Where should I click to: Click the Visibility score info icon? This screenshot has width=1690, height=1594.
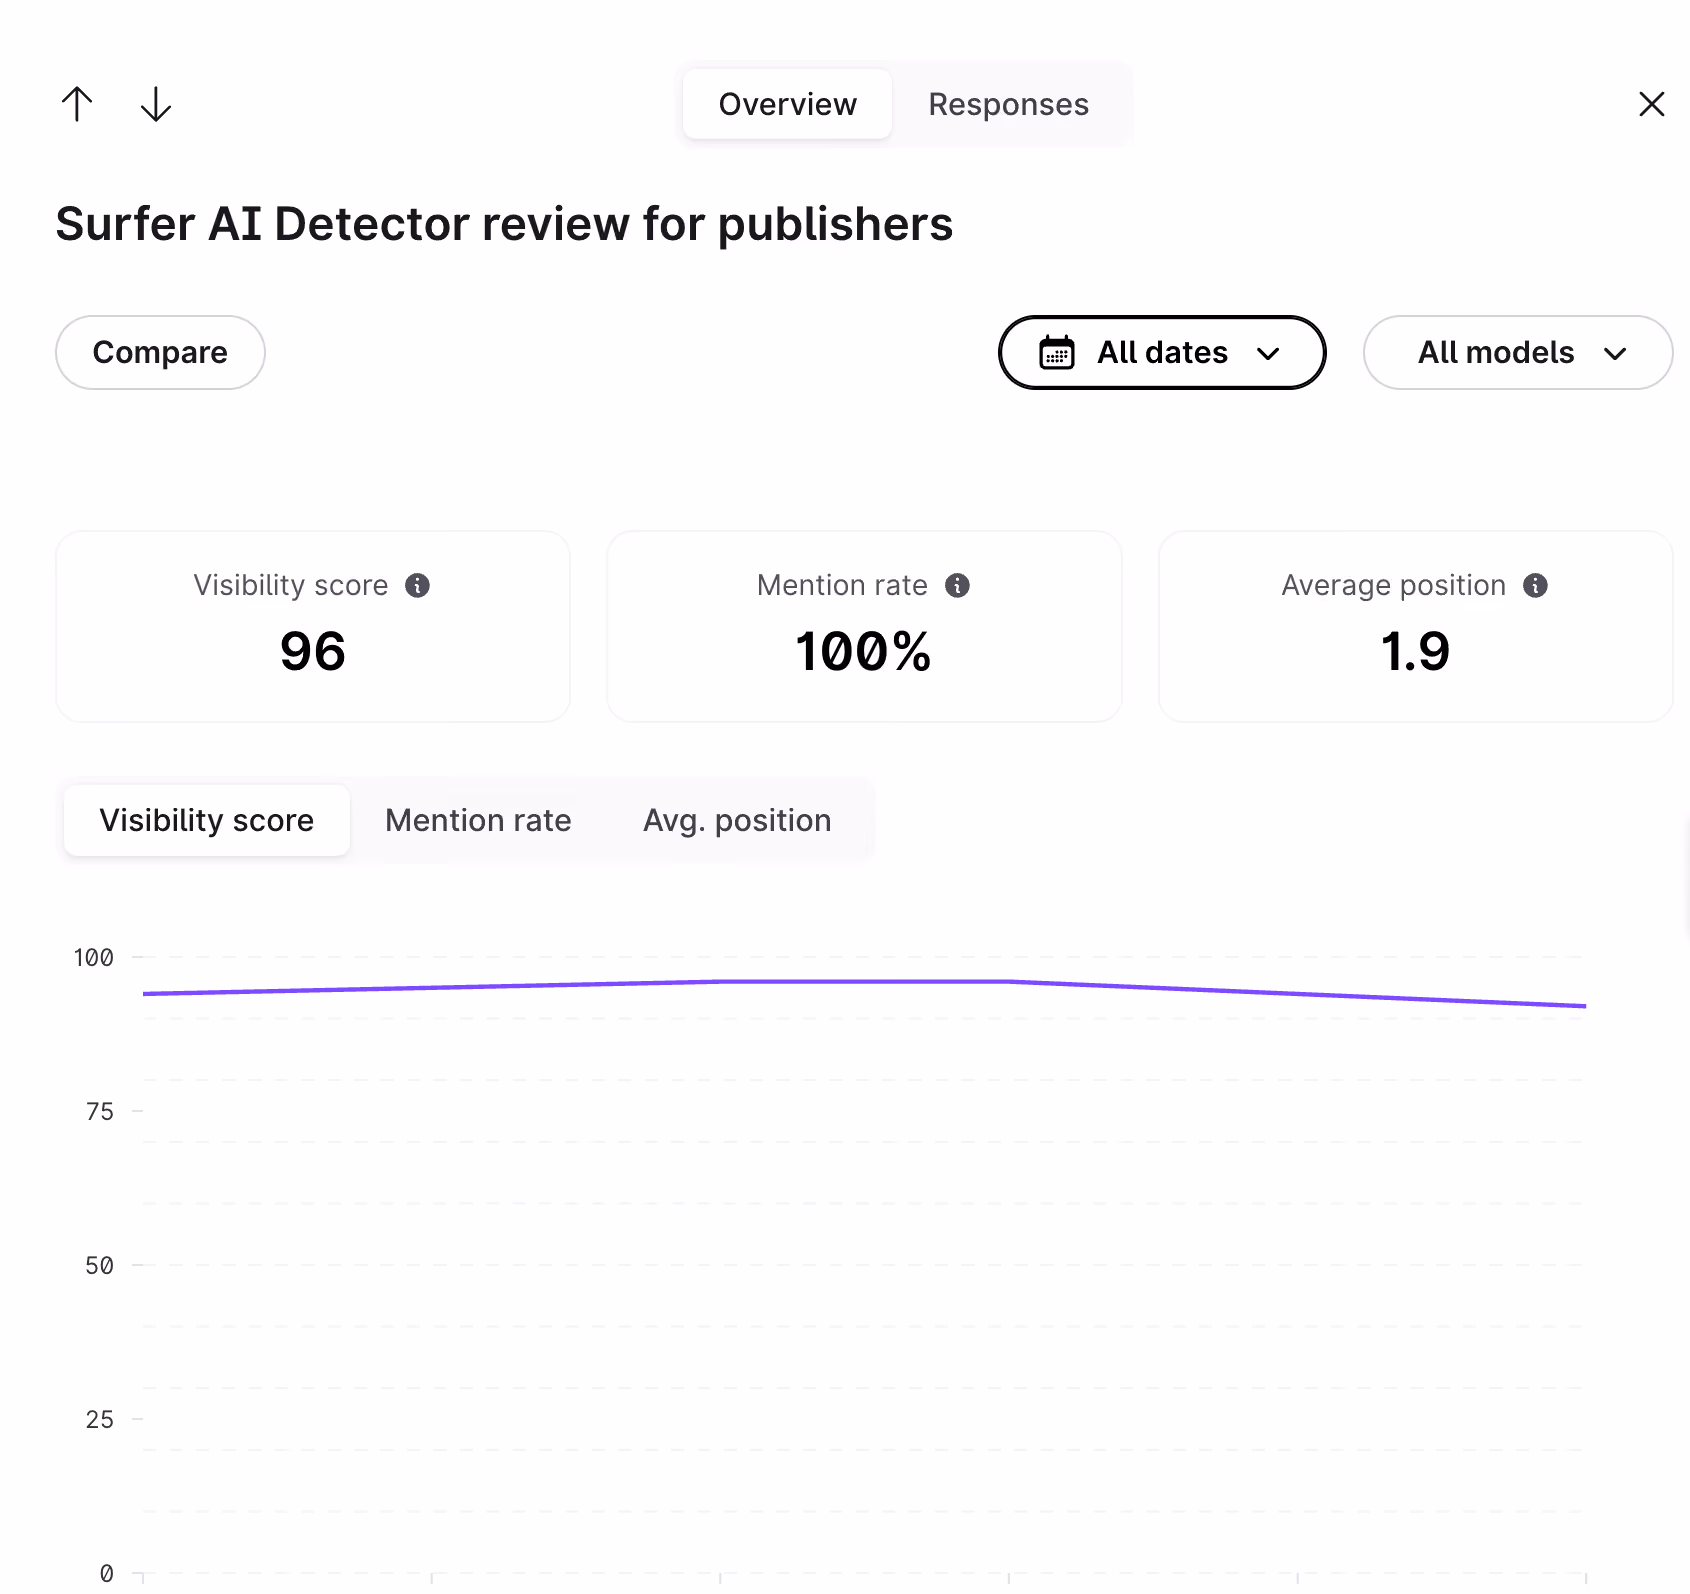[x=417, y=586]
